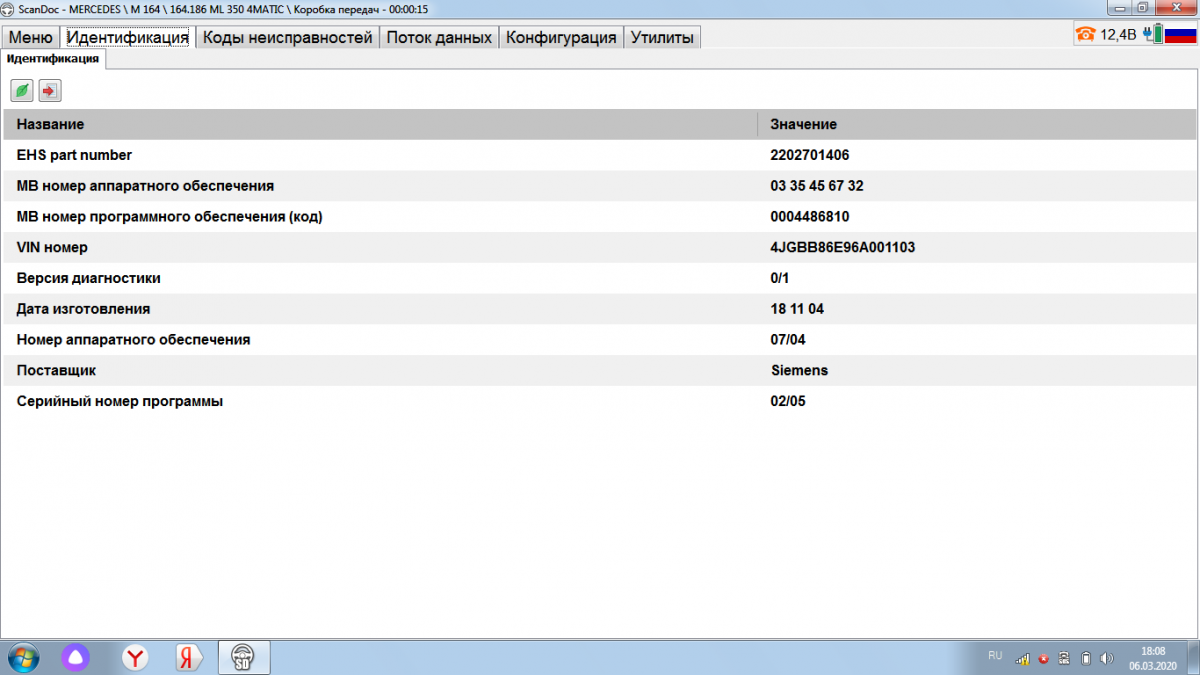
Task: Switch to the ScanDoc taskbar button
Action: 244,657
